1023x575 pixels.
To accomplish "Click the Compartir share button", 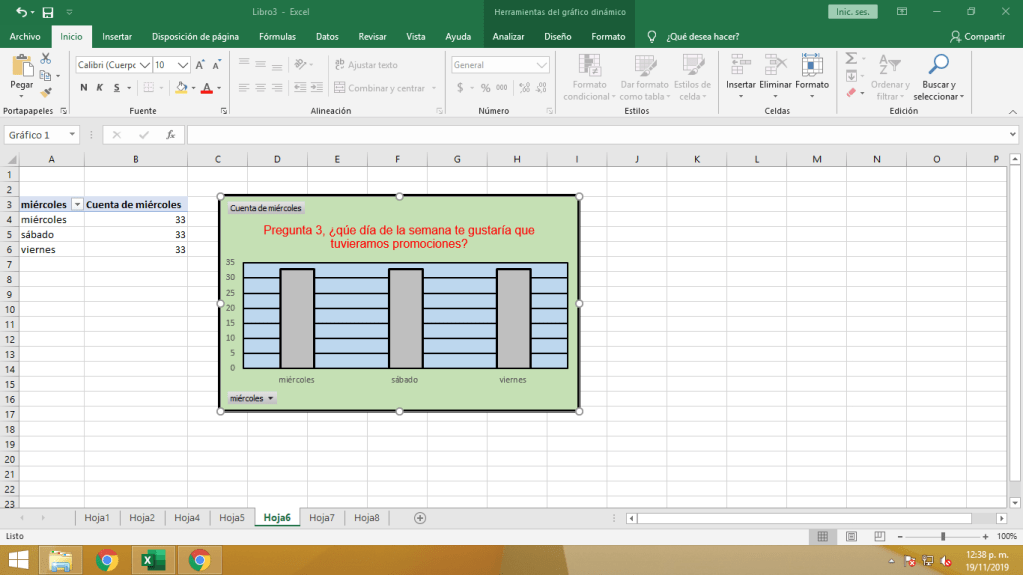I will click(977, 37).
